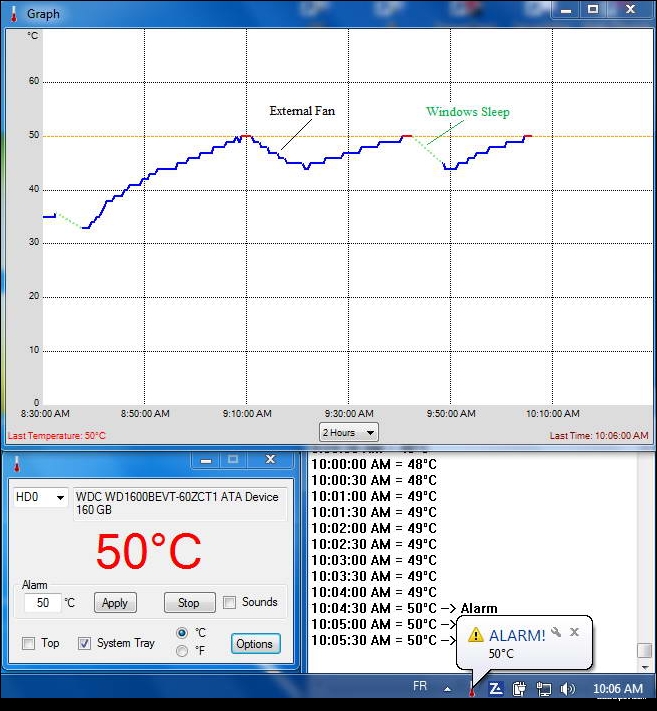The width and height of the screenshot is (657, 711).
Task: Click the log scrollbar down arrow
Action: pyautogui.click(x=645, y=667)
